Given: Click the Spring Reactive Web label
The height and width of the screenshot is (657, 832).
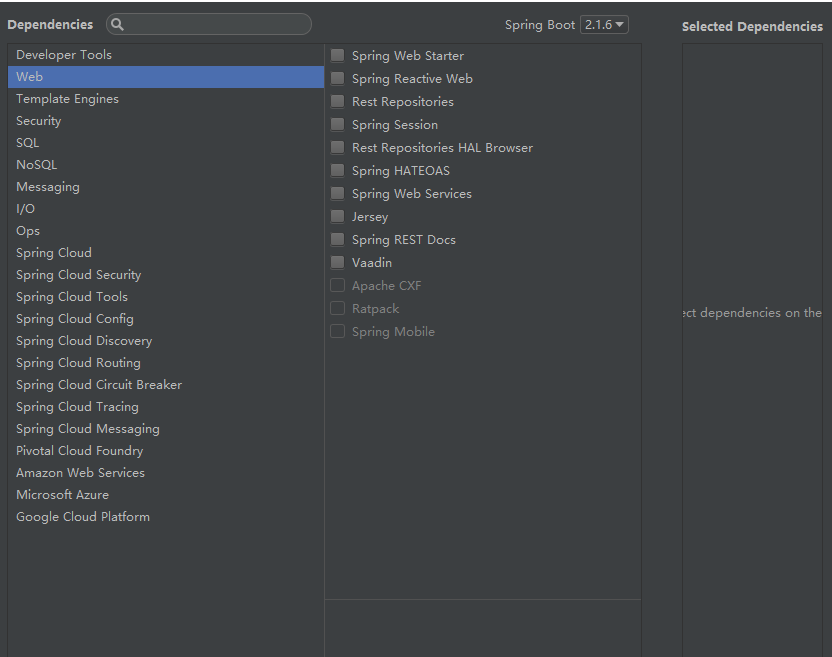Looking at the screenshot, I should click(x=412, y=79).
